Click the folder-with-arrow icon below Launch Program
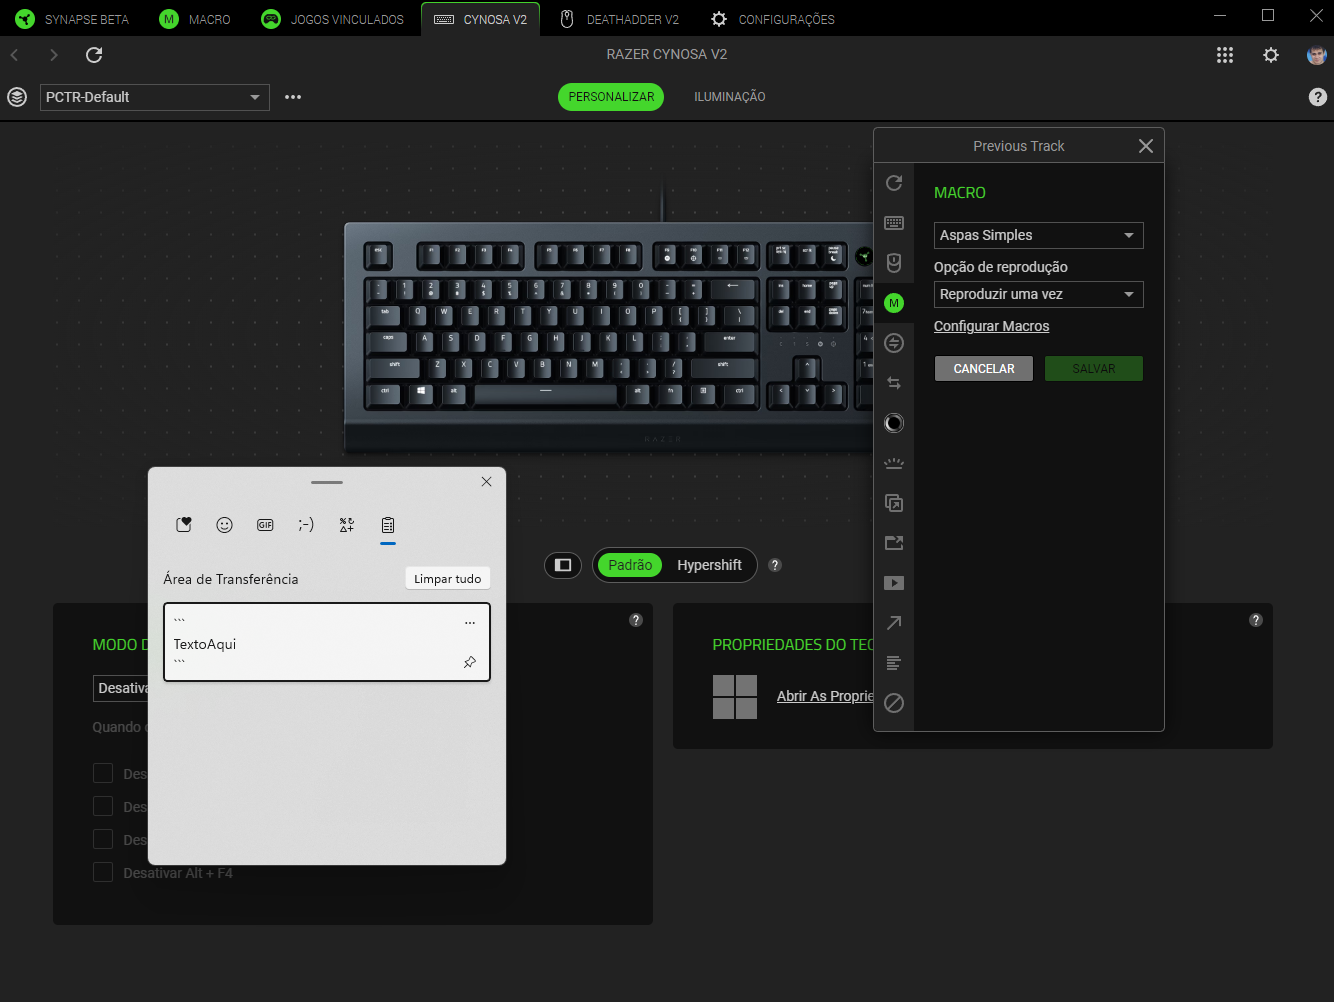The height and width of the screenshot is (1002, 1334). click(894, 543)
